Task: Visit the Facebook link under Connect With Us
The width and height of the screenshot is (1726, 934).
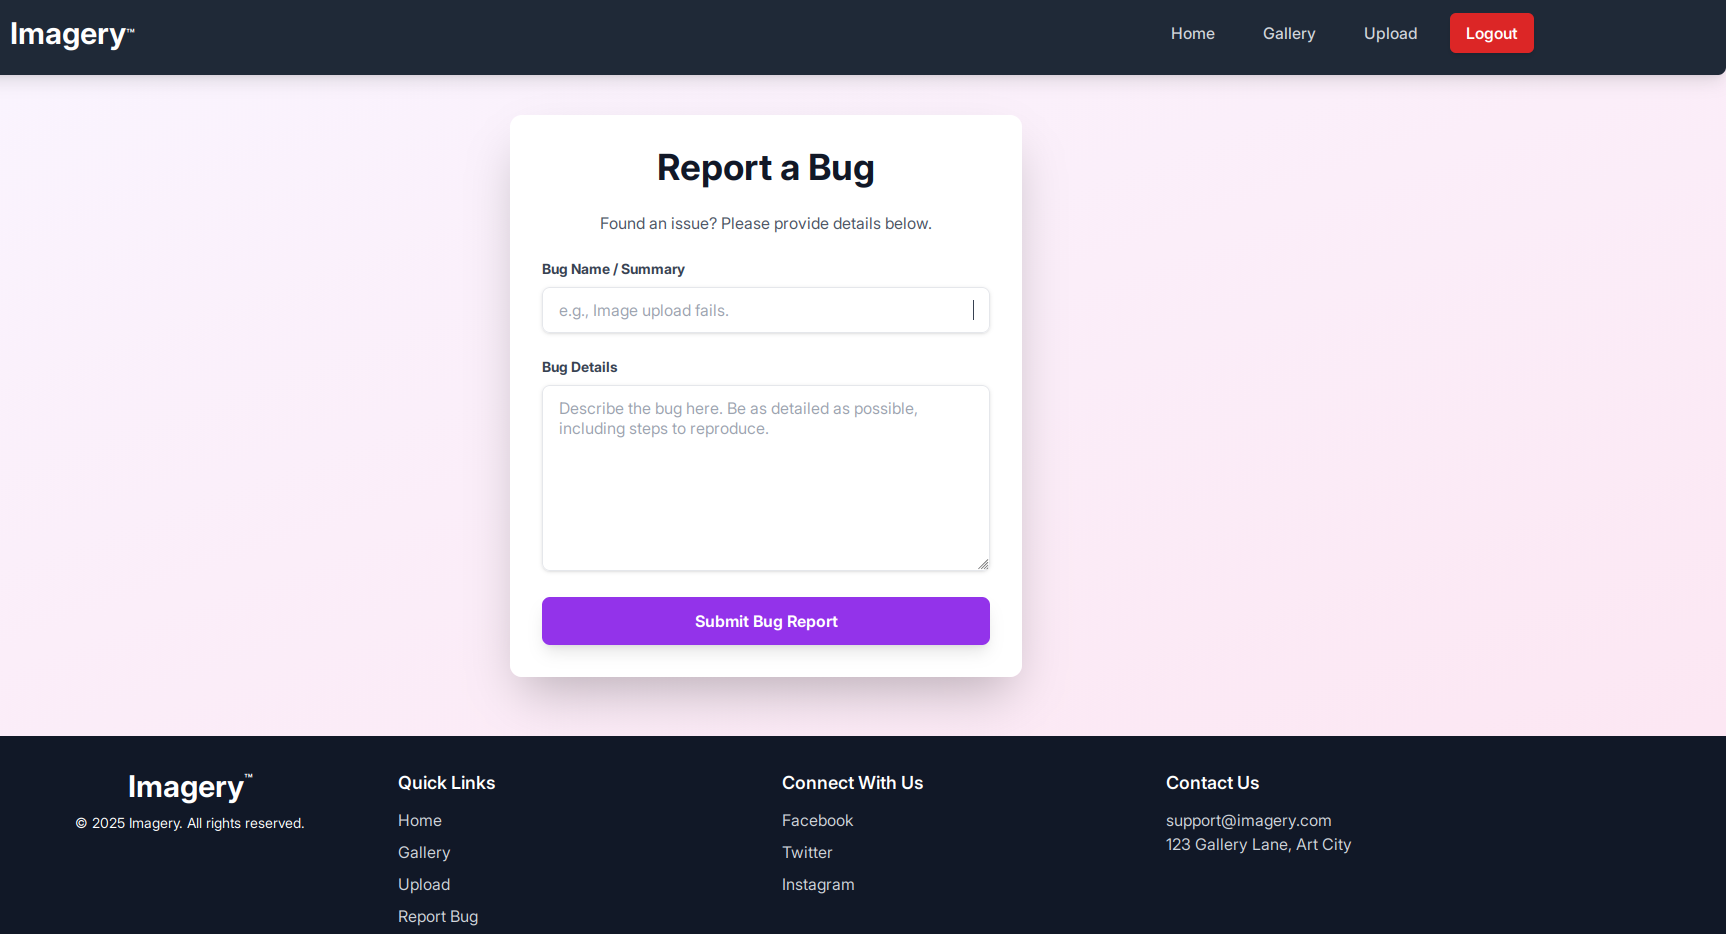Action: click(817, 821)
